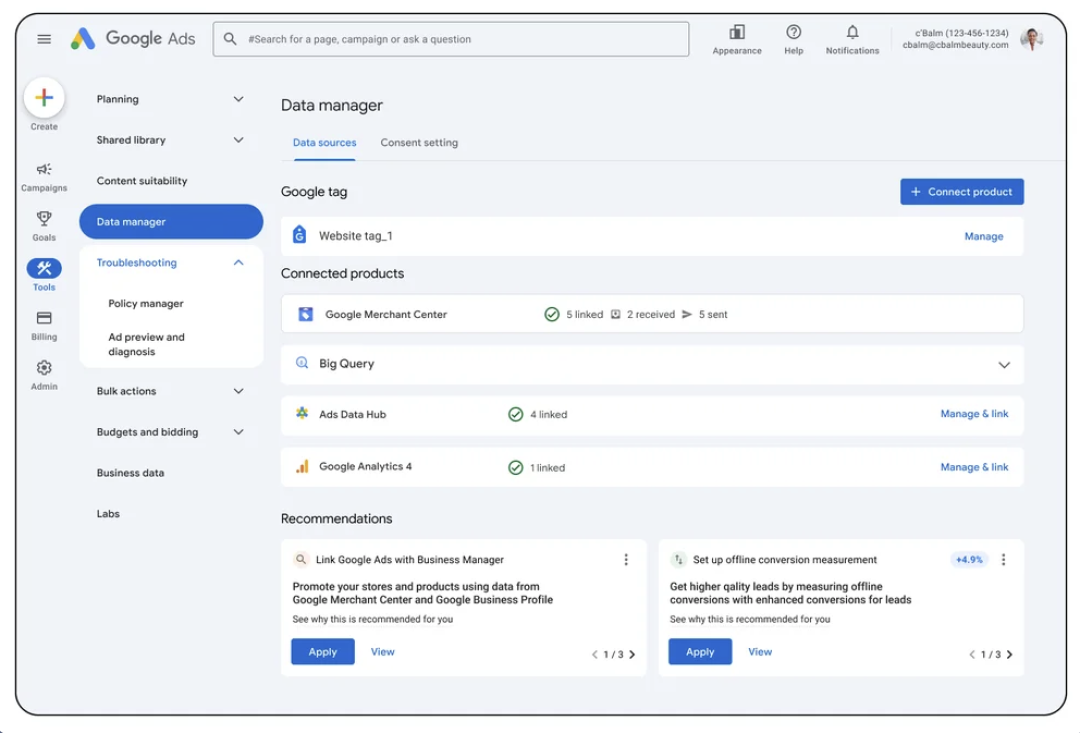Image resolution: width=1080 pixels, height=733 pixels.
Task: Click the search magnifier icon
Action: [x=230, y=39]
